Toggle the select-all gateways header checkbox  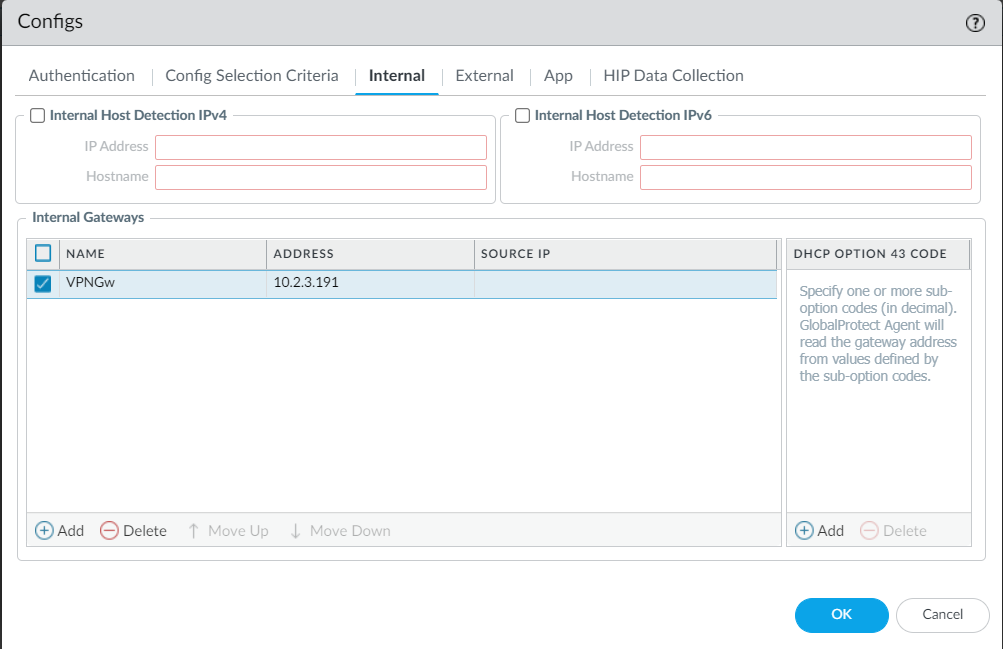pos(43,254)
